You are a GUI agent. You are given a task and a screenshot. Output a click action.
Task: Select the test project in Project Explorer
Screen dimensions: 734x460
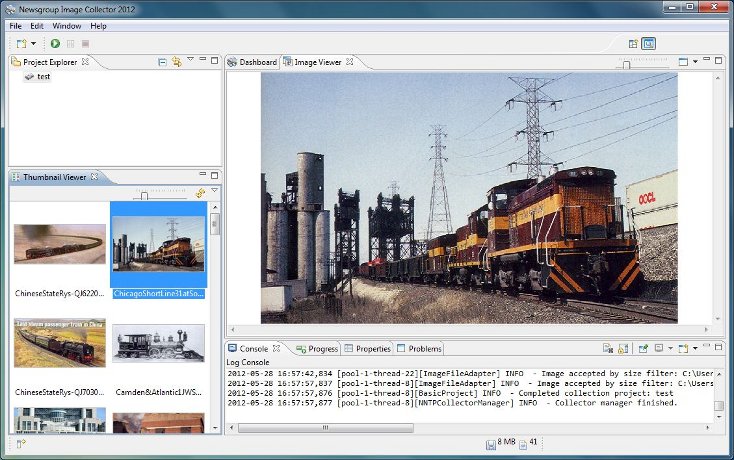pos(37,76)
